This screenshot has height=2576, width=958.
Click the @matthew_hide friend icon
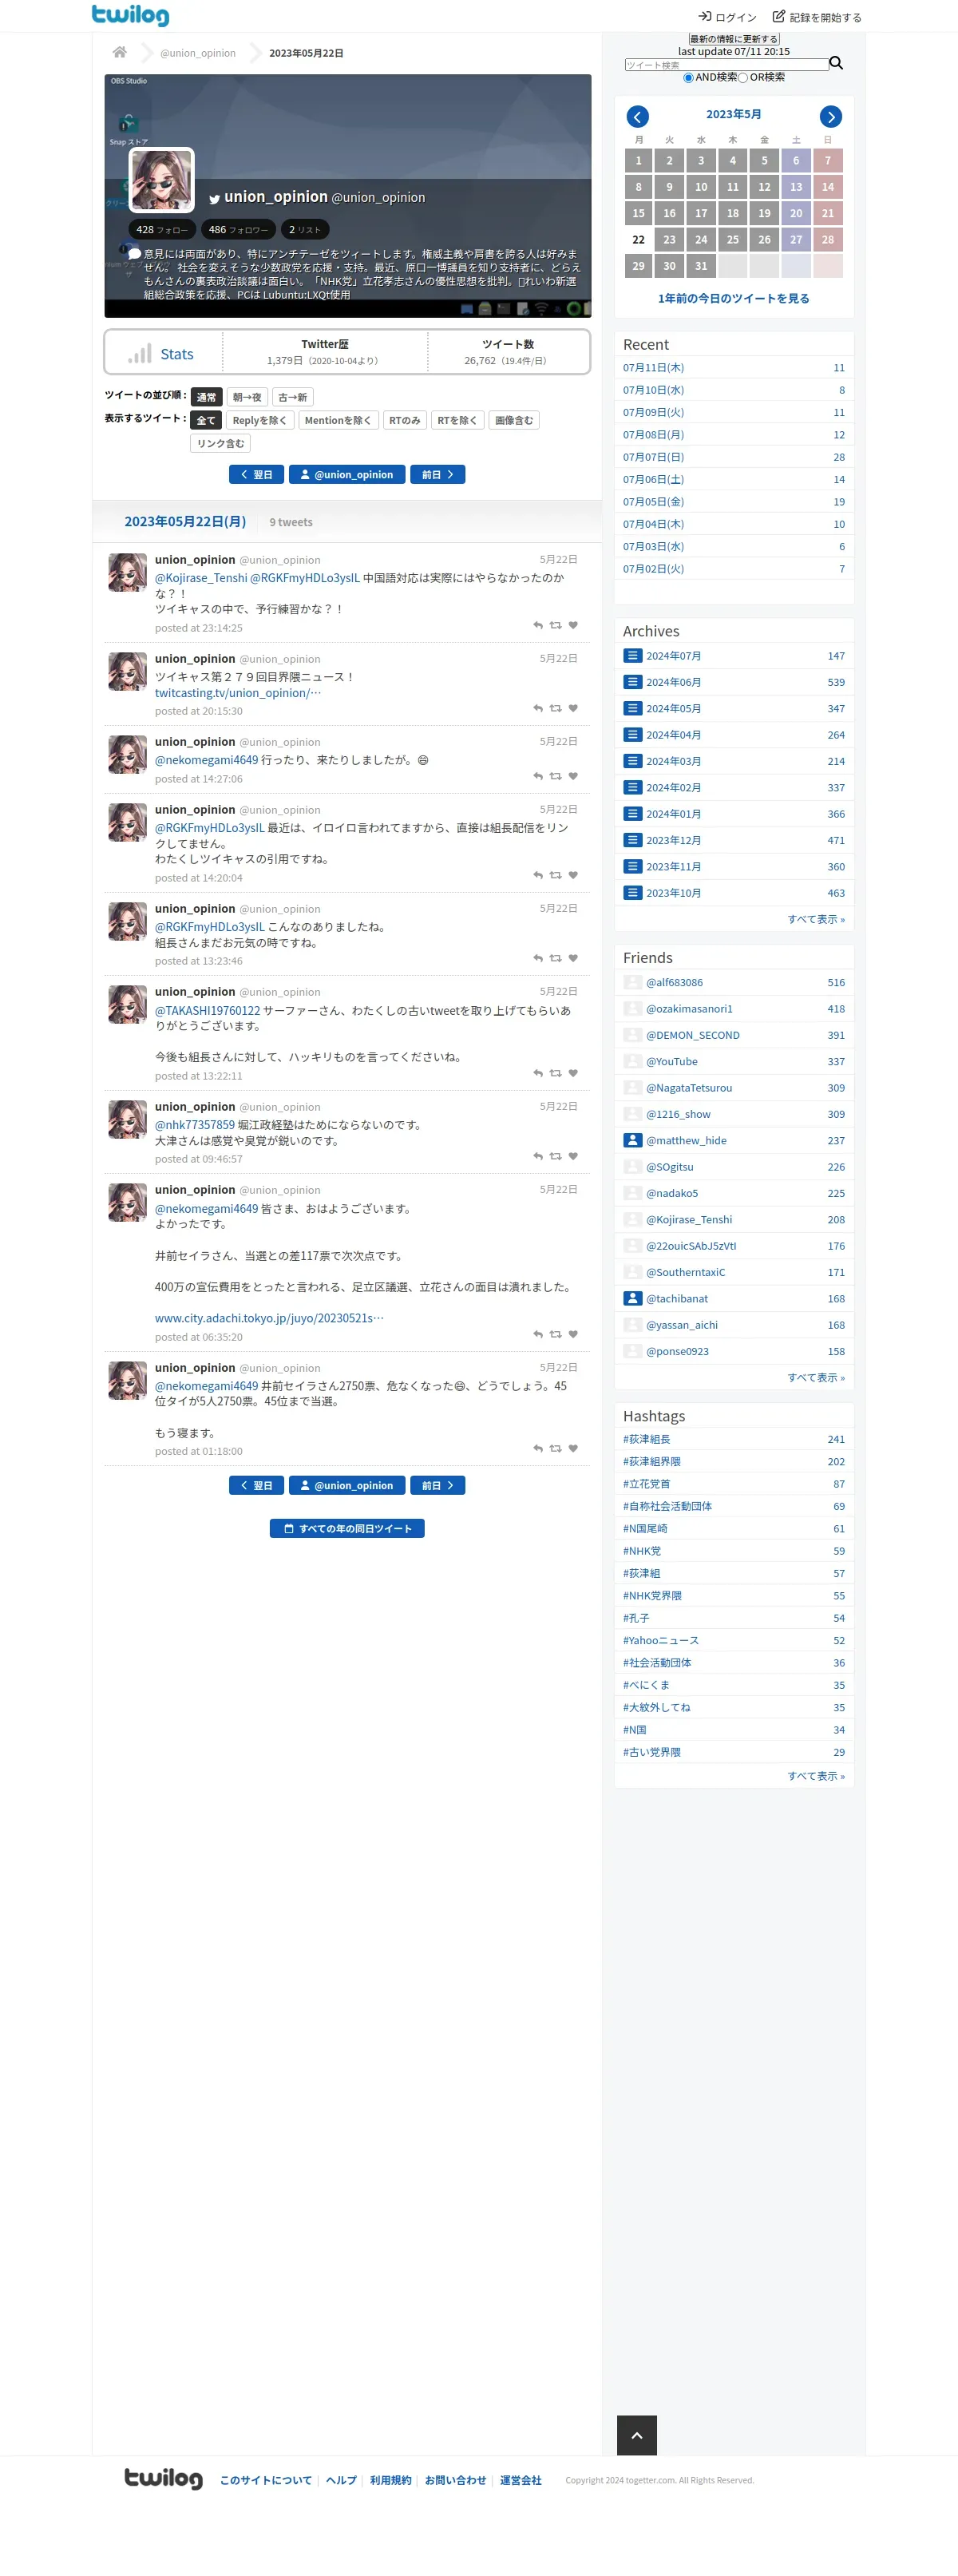point(632,1140)
